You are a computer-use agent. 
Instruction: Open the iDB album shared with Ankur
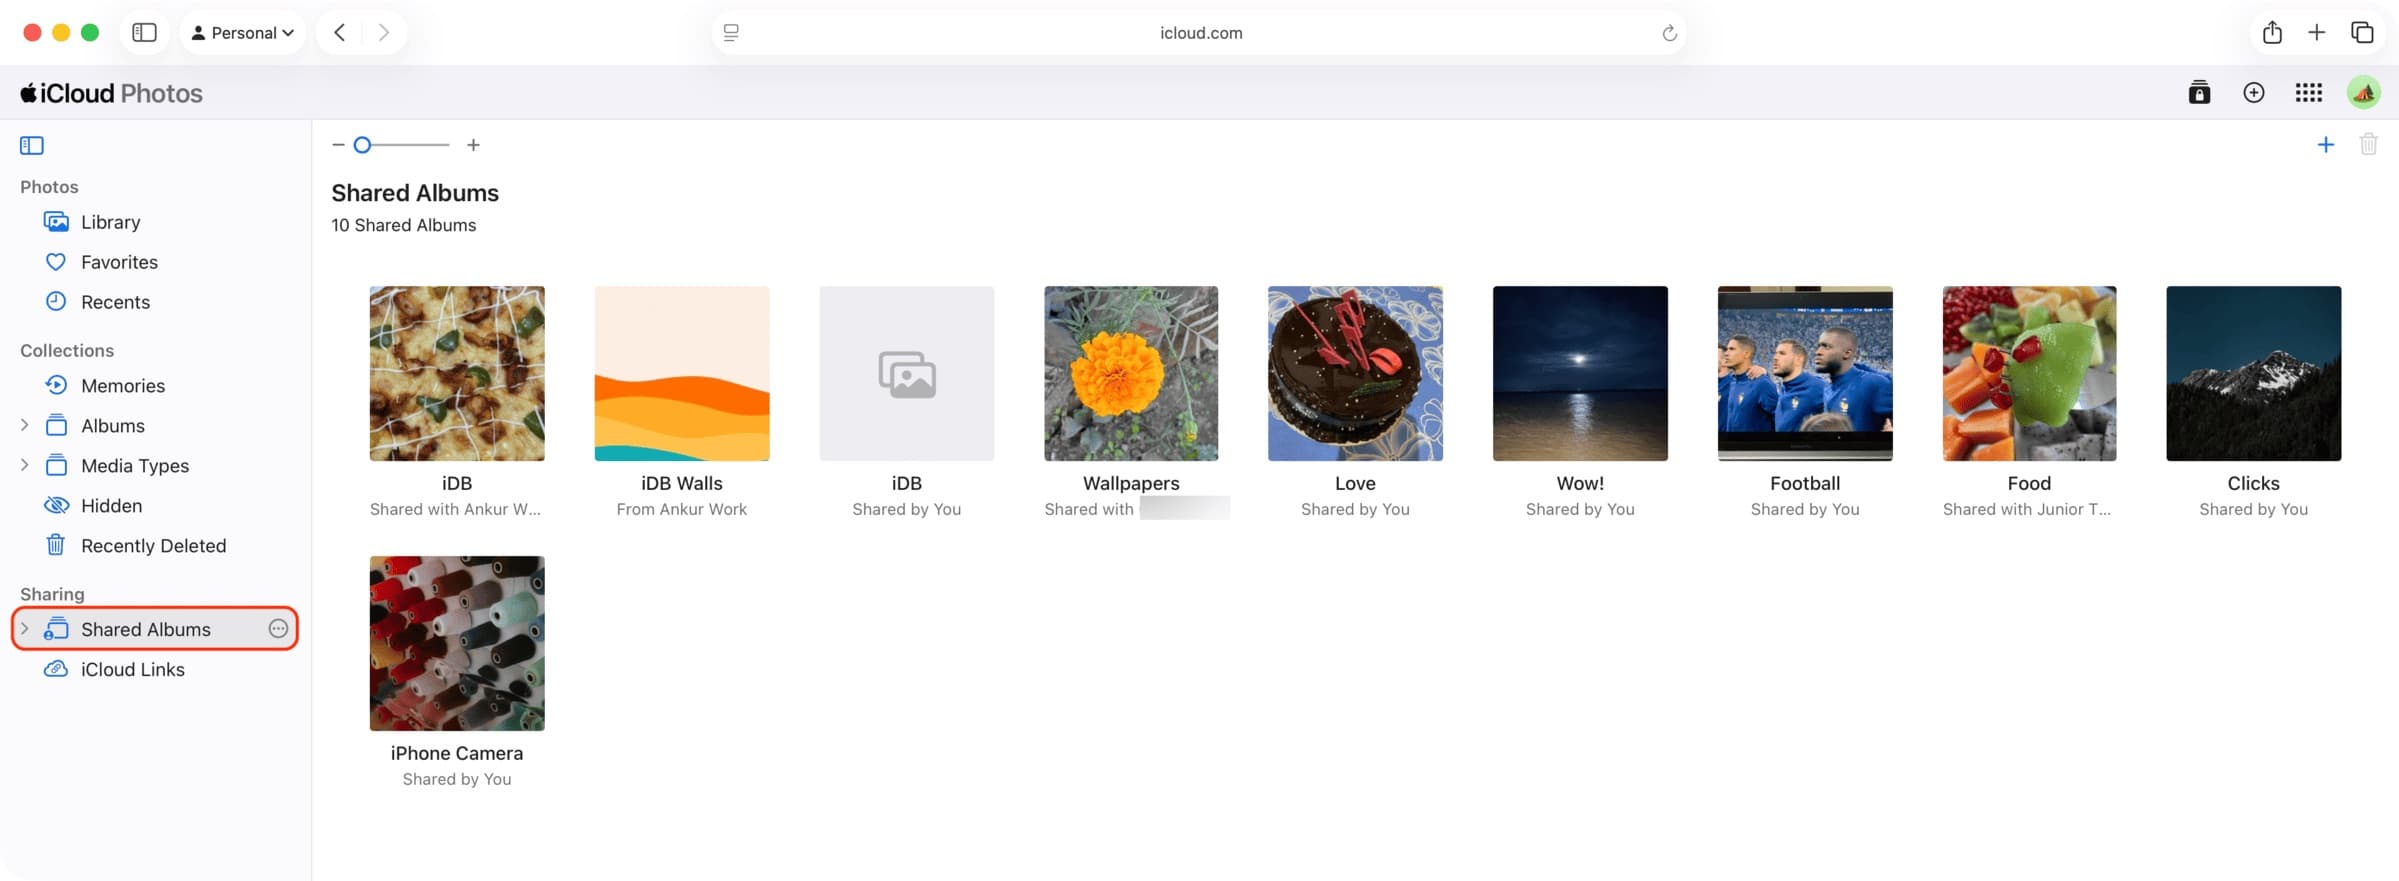coord(457,374)
